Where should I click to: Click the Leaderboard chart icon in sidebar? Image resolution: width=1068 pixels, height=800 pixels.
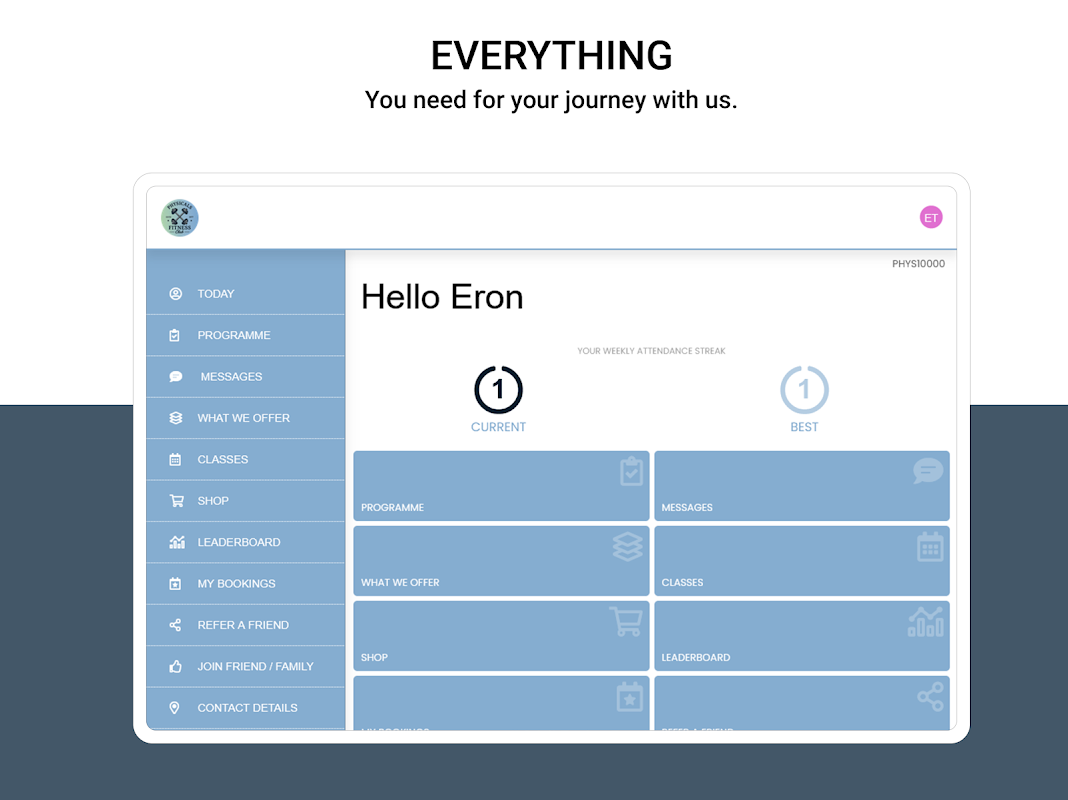(x=177, y=542)
